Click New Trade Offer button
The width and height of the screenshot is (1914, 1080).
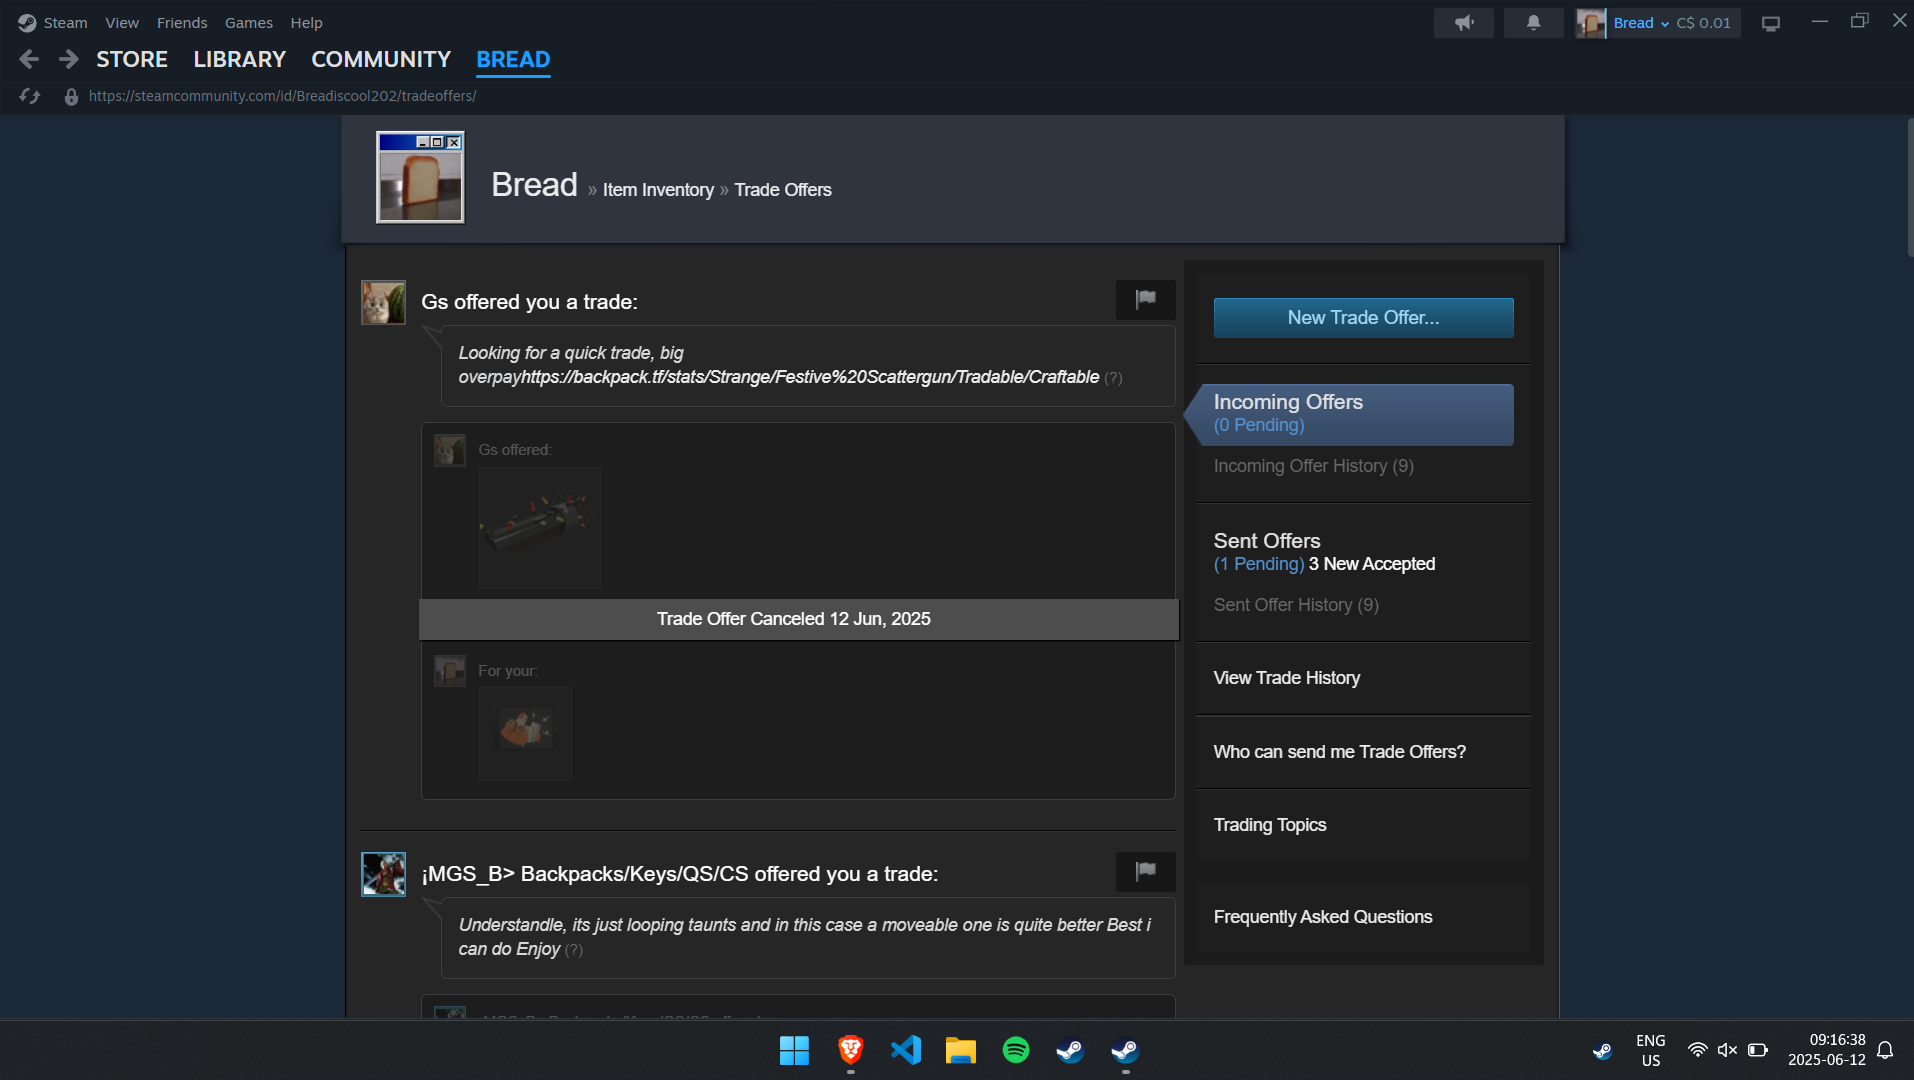click(1363, 317)
